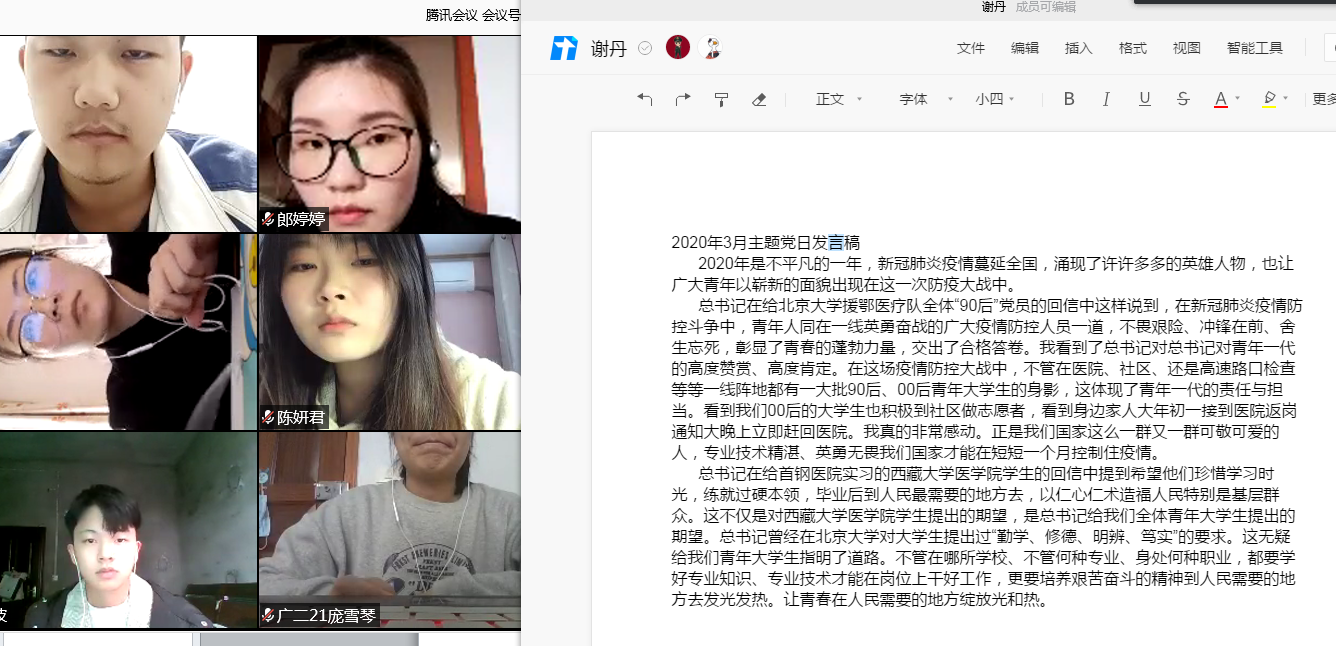Apply the red font color button
The image size is (1336, 646).
click(1220, 99)
